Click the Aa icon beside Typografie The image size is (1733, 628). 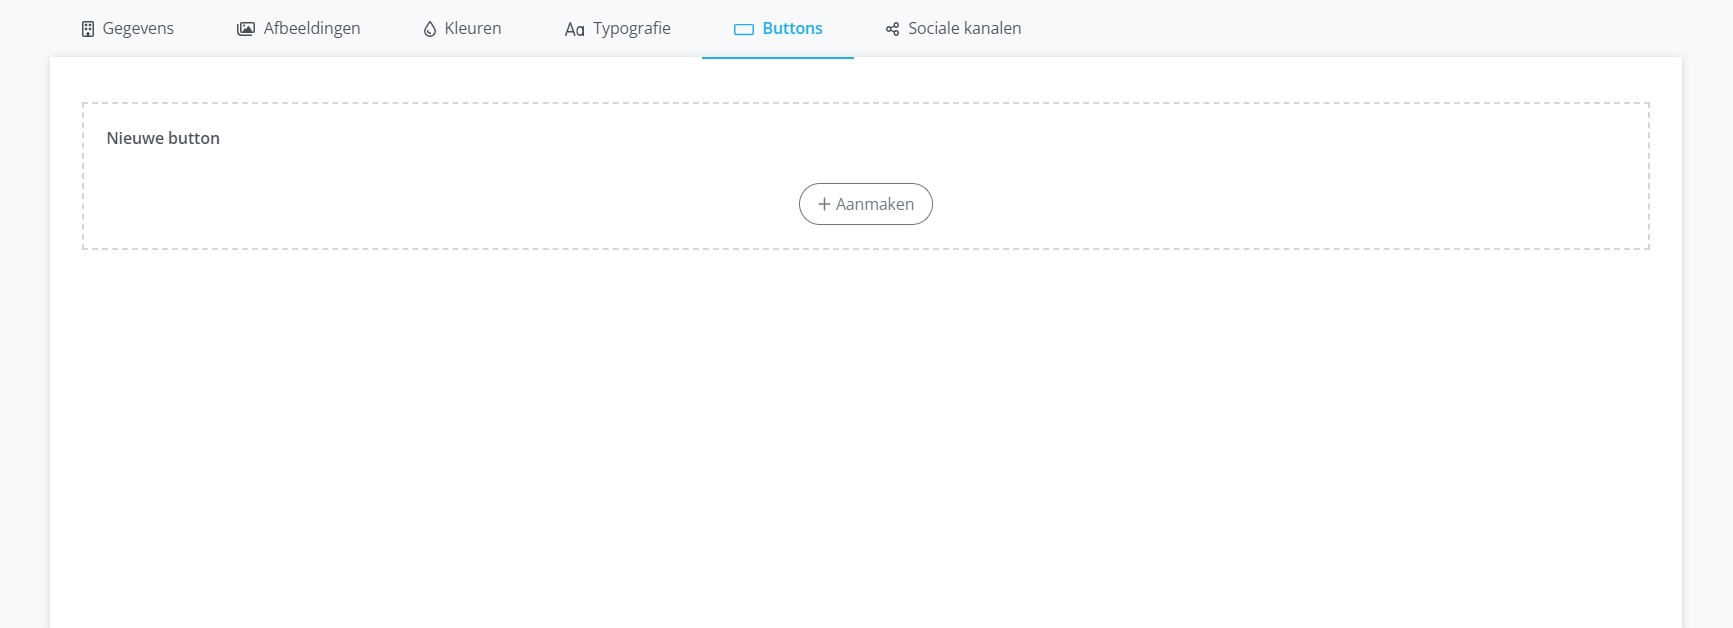[574, 30]
